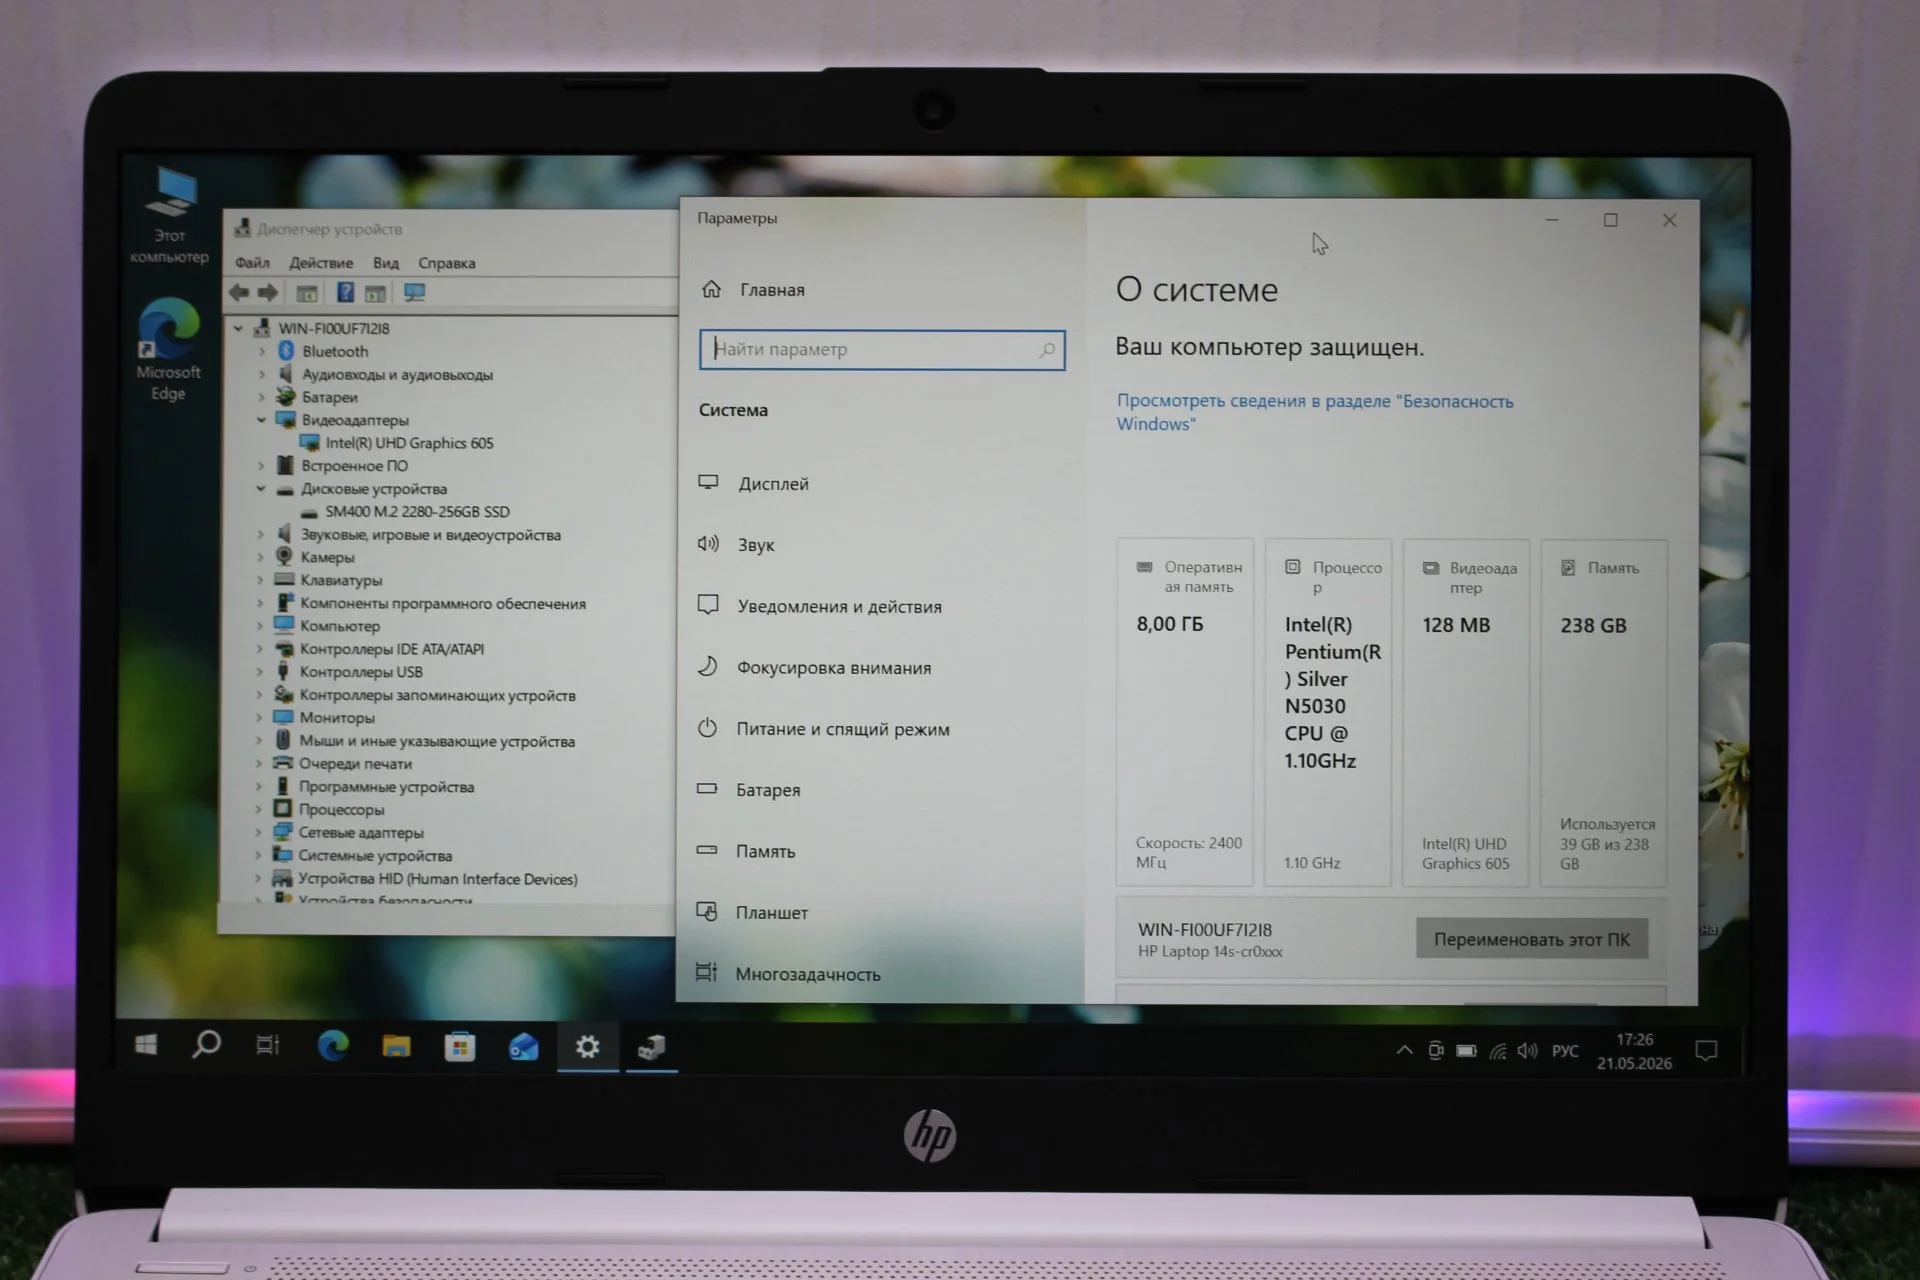
Task: Expand the Клавиатуры node
Action: (260, 580)
